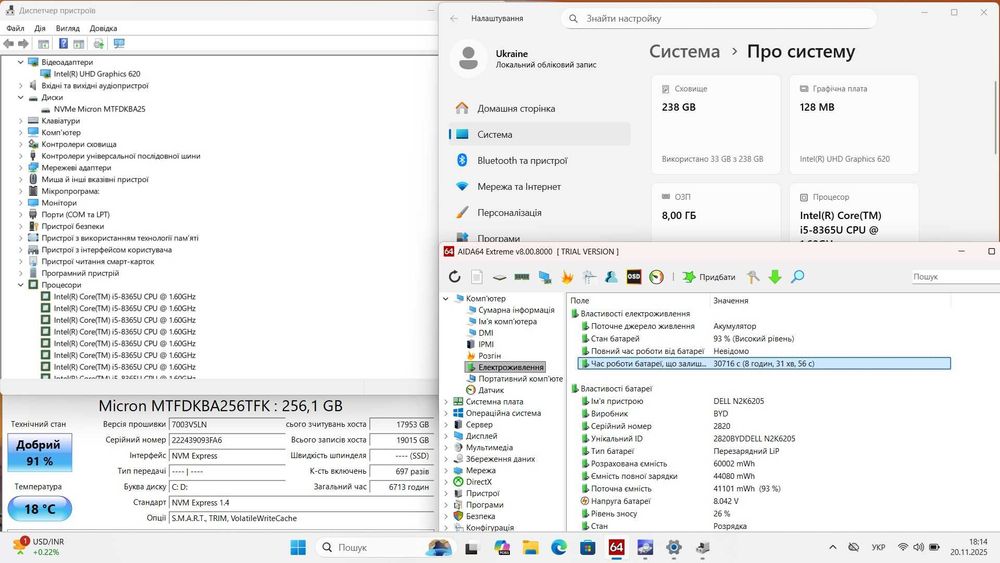1000x563 pixels.
Task: Click the Windows Start button
Action: tap(298, 547)
